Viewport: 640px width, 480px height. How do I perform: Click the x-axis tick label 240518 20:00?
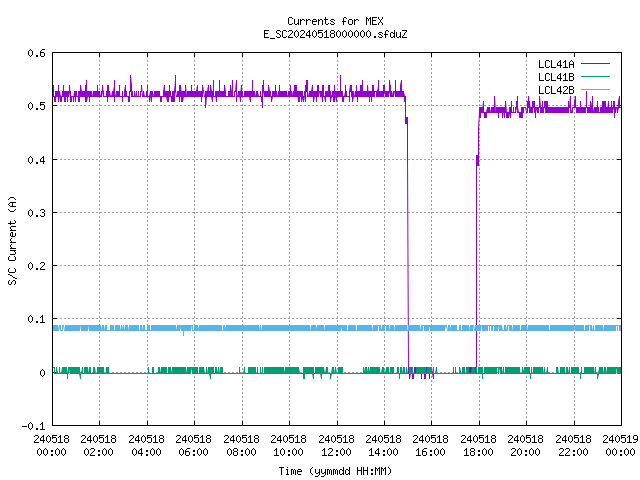point(525,446)
